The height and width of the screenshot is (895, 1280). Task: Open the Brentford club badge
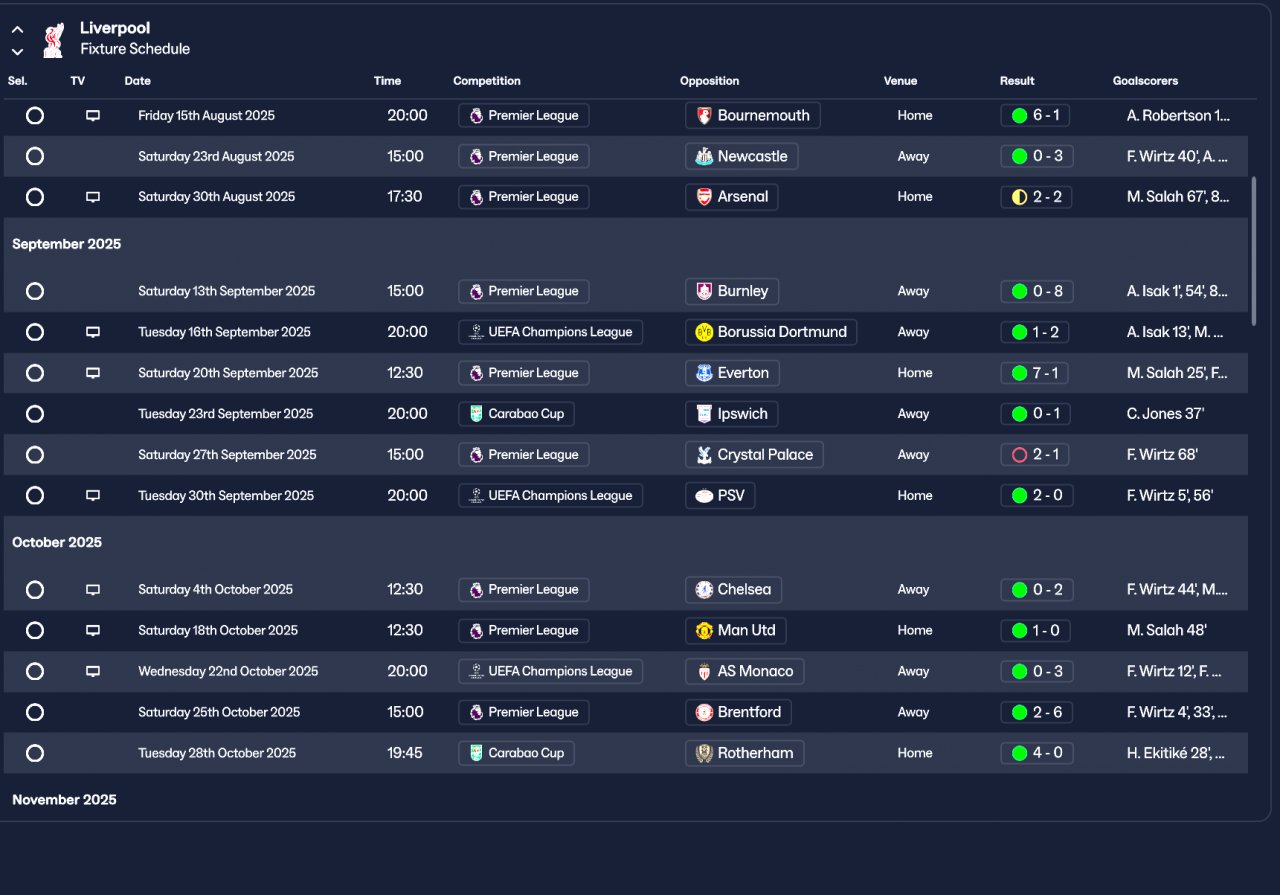point(704,713)
